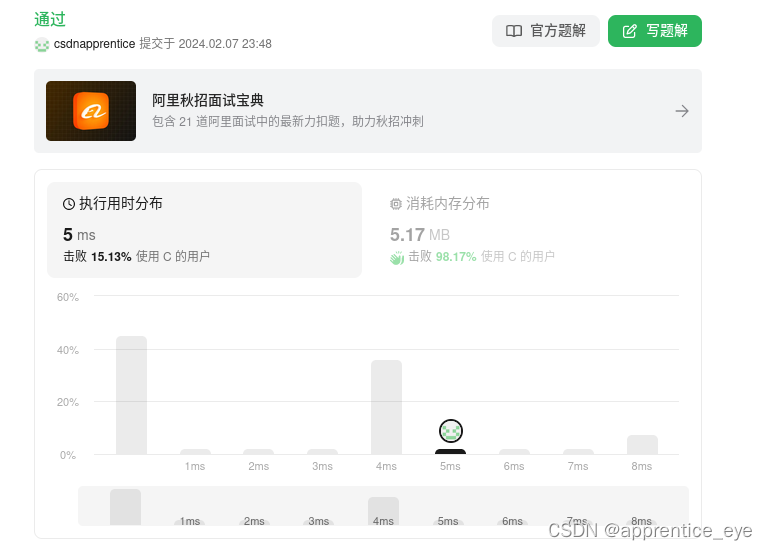Click the 60% y-axis label
The width and height of the screenshot is (767, 550).
click(x=68, y=297)
